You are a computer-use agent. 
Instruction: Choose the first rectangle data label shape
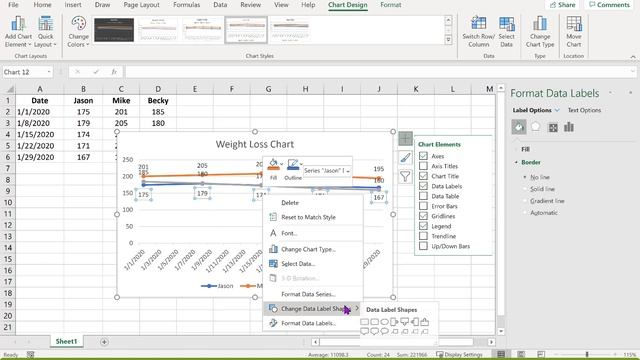coord(364,322)
